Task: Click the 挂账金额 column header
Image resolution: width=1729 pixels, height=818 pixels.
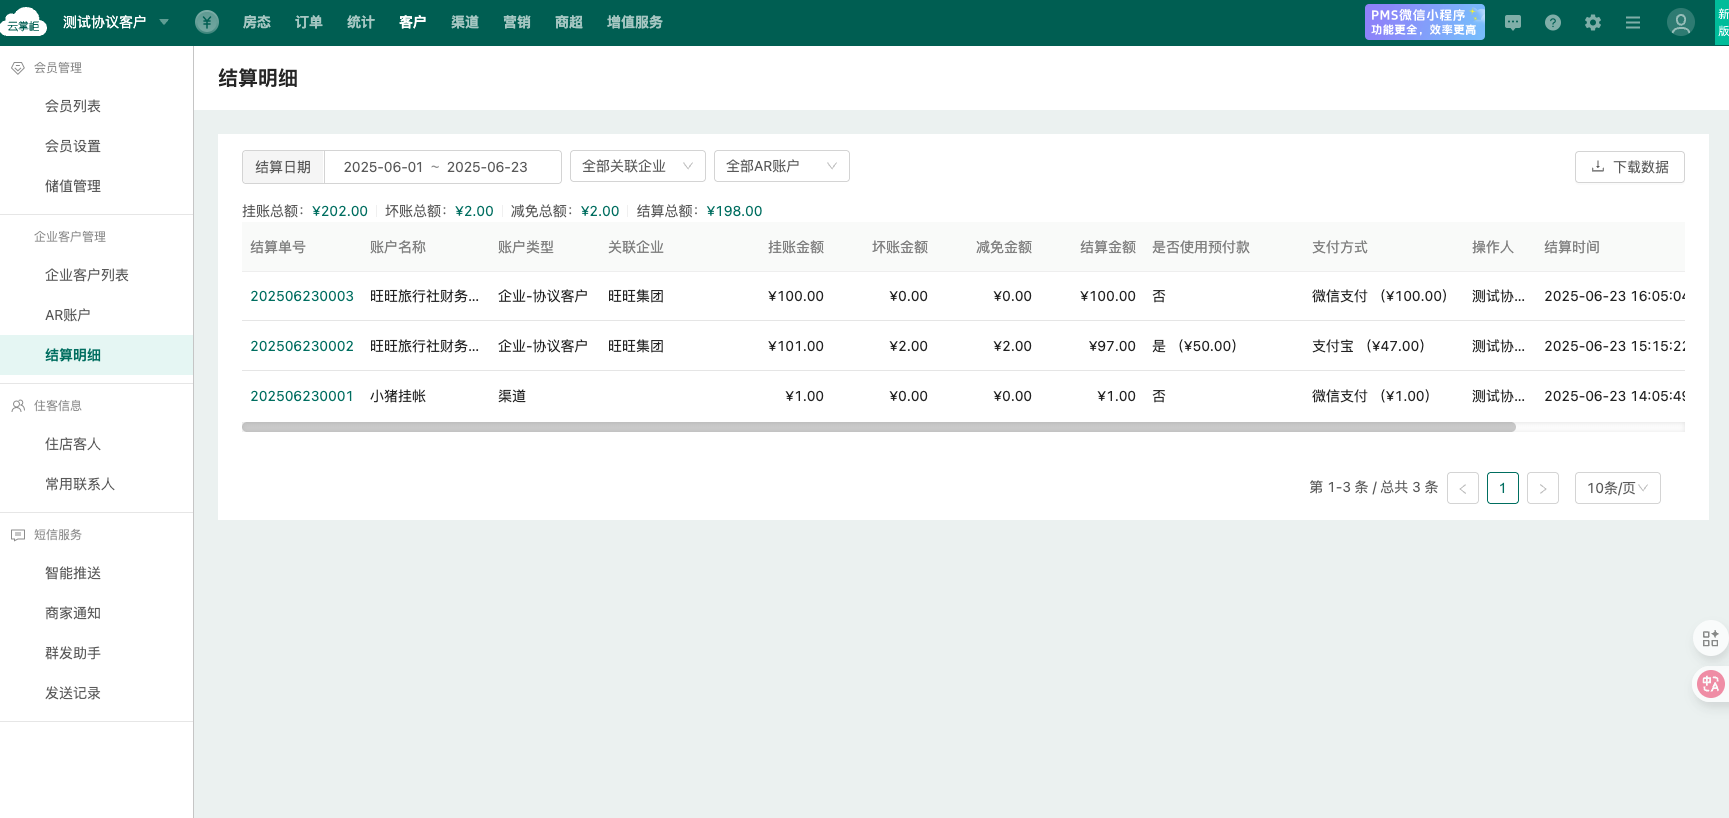Action: tap(796, 247)
